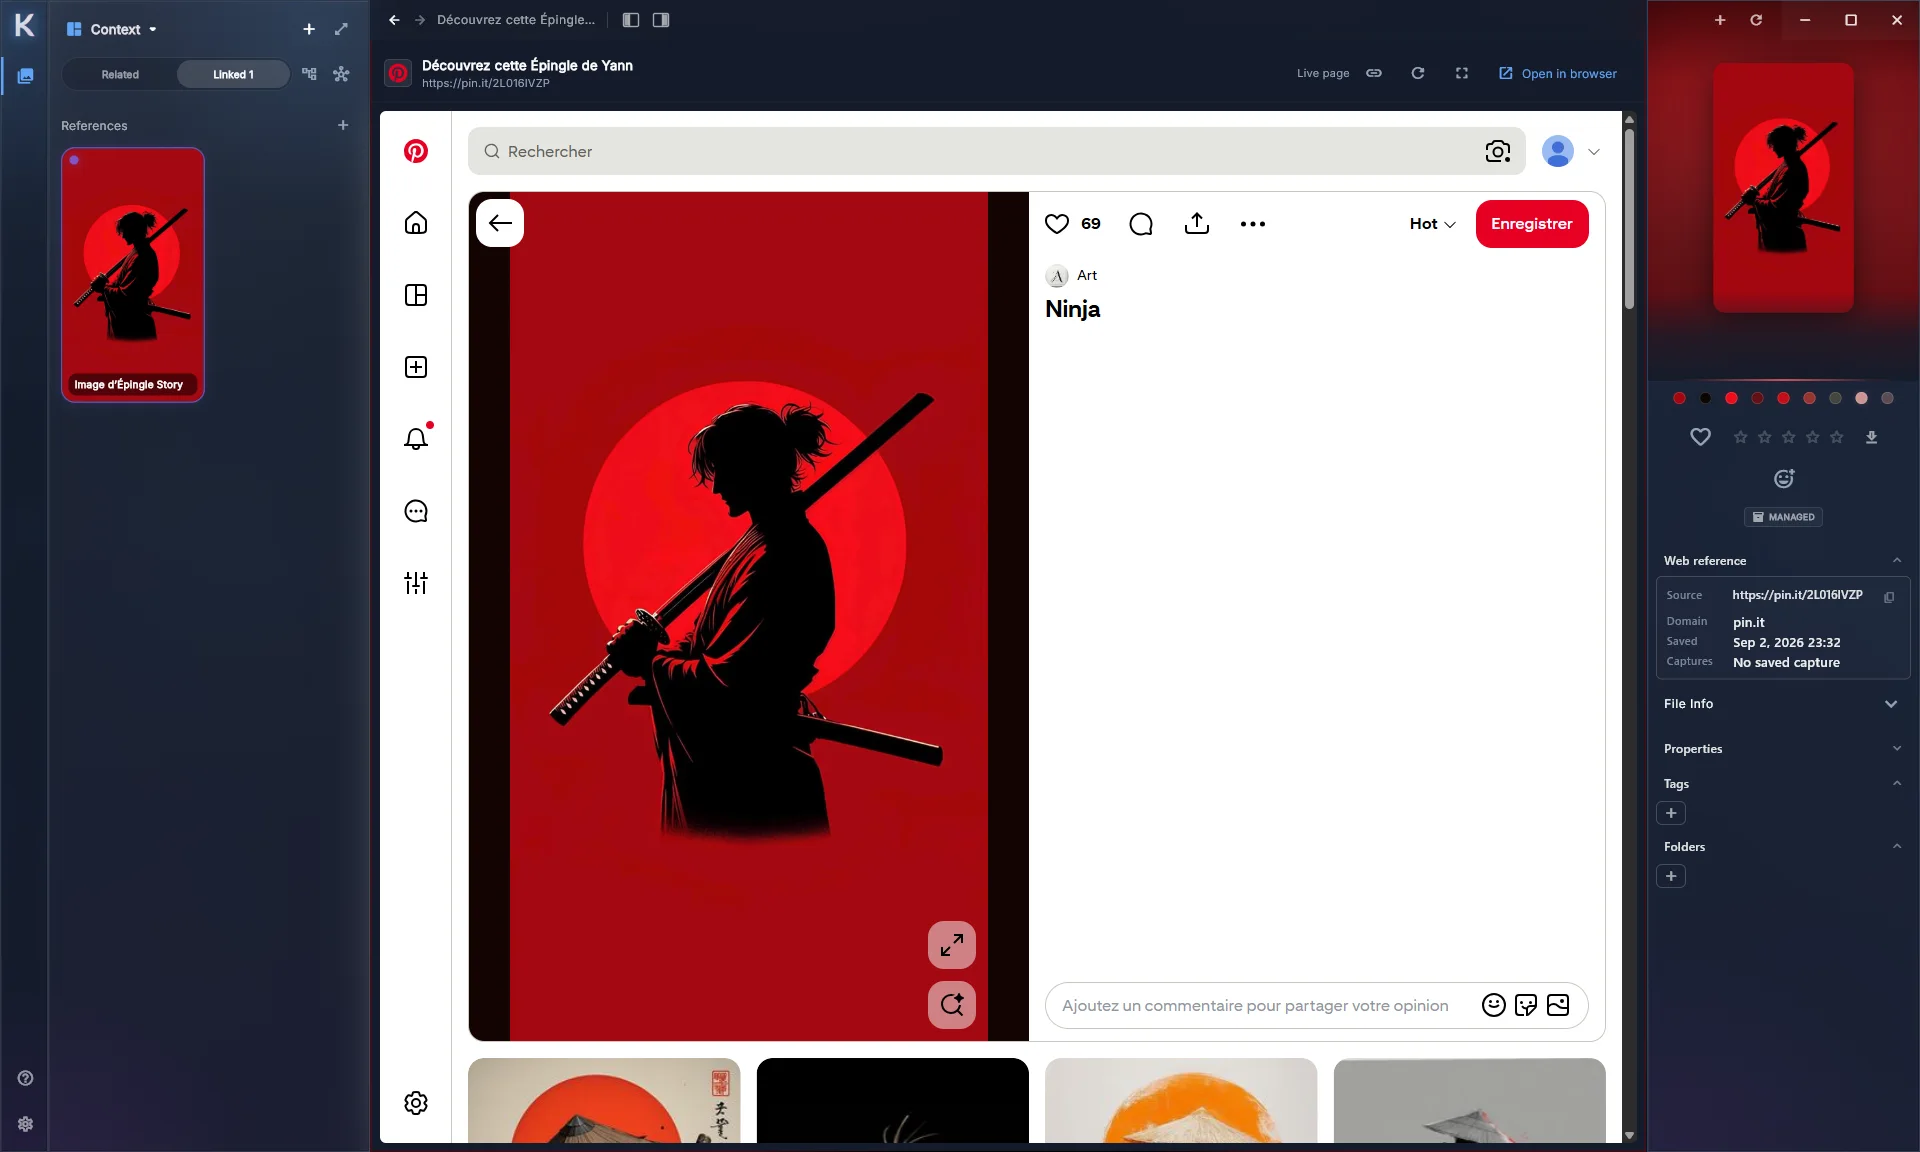Open the Hot board dropdown

tap(1432, 224)
